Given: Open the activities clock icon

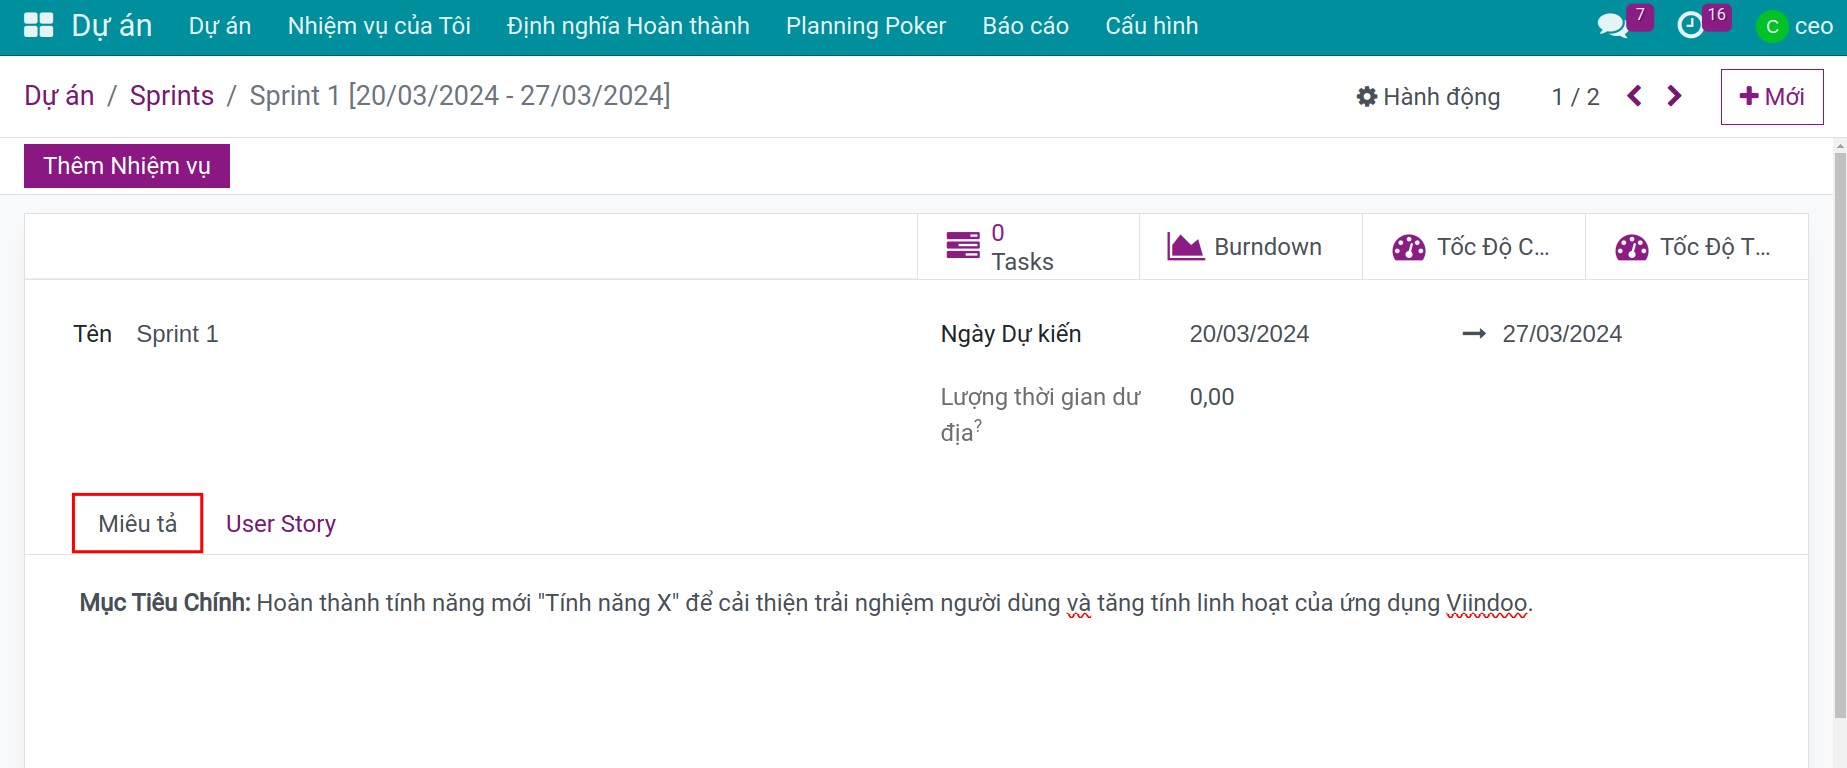Looking at the screenshot, I should coord(1690,26).
